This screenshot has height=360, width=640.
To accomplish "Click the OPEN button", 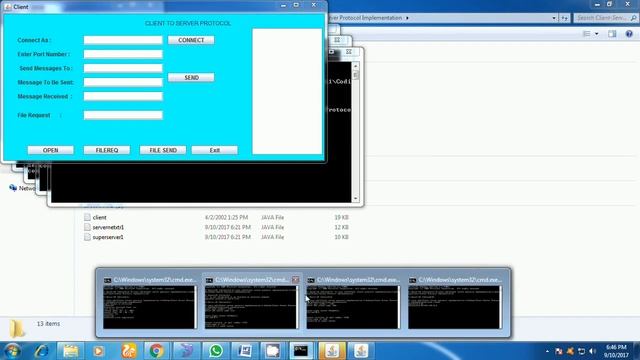I will [51, 150].
